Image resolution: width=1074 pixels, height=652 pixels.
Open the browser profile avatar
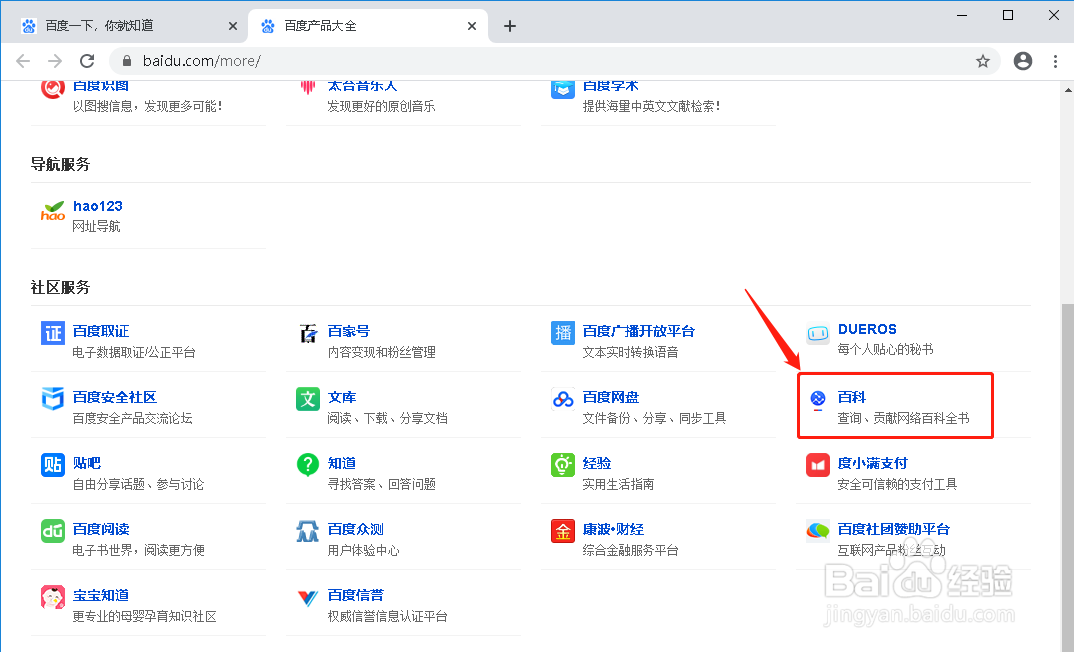click(1023, 61)
